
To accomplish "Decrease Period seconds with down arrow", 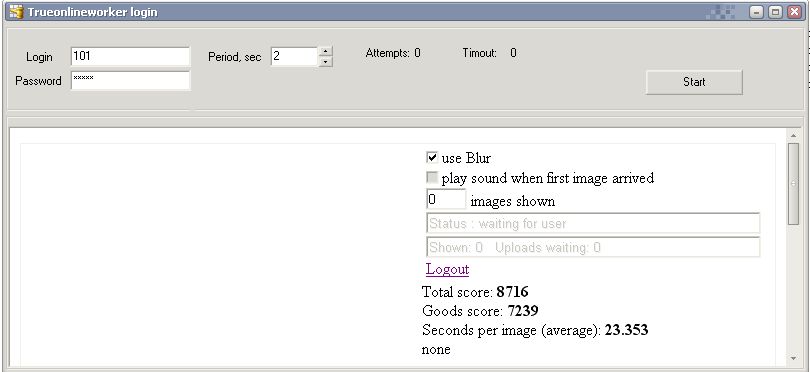I will point(325,61).
